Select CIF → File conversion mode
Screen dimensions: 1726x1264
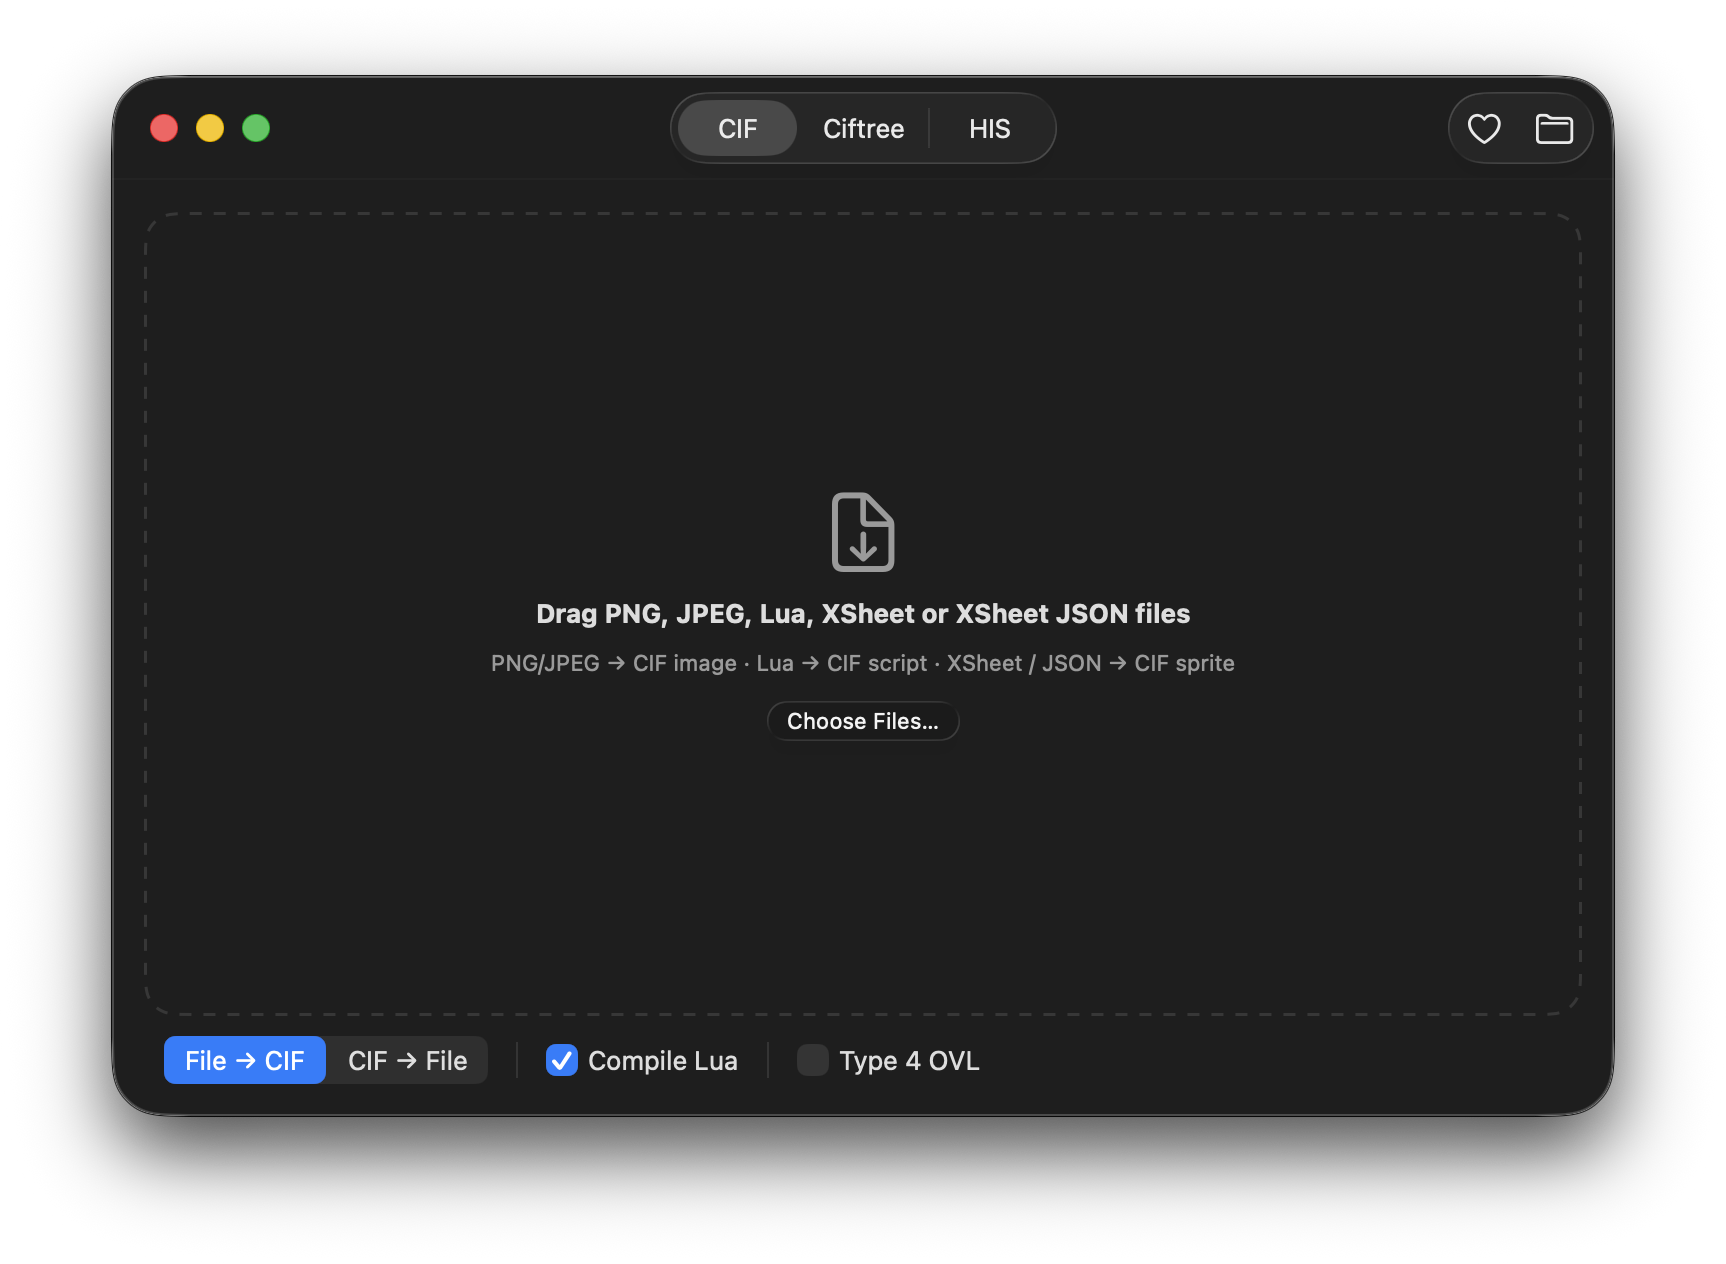[407, 1060]
